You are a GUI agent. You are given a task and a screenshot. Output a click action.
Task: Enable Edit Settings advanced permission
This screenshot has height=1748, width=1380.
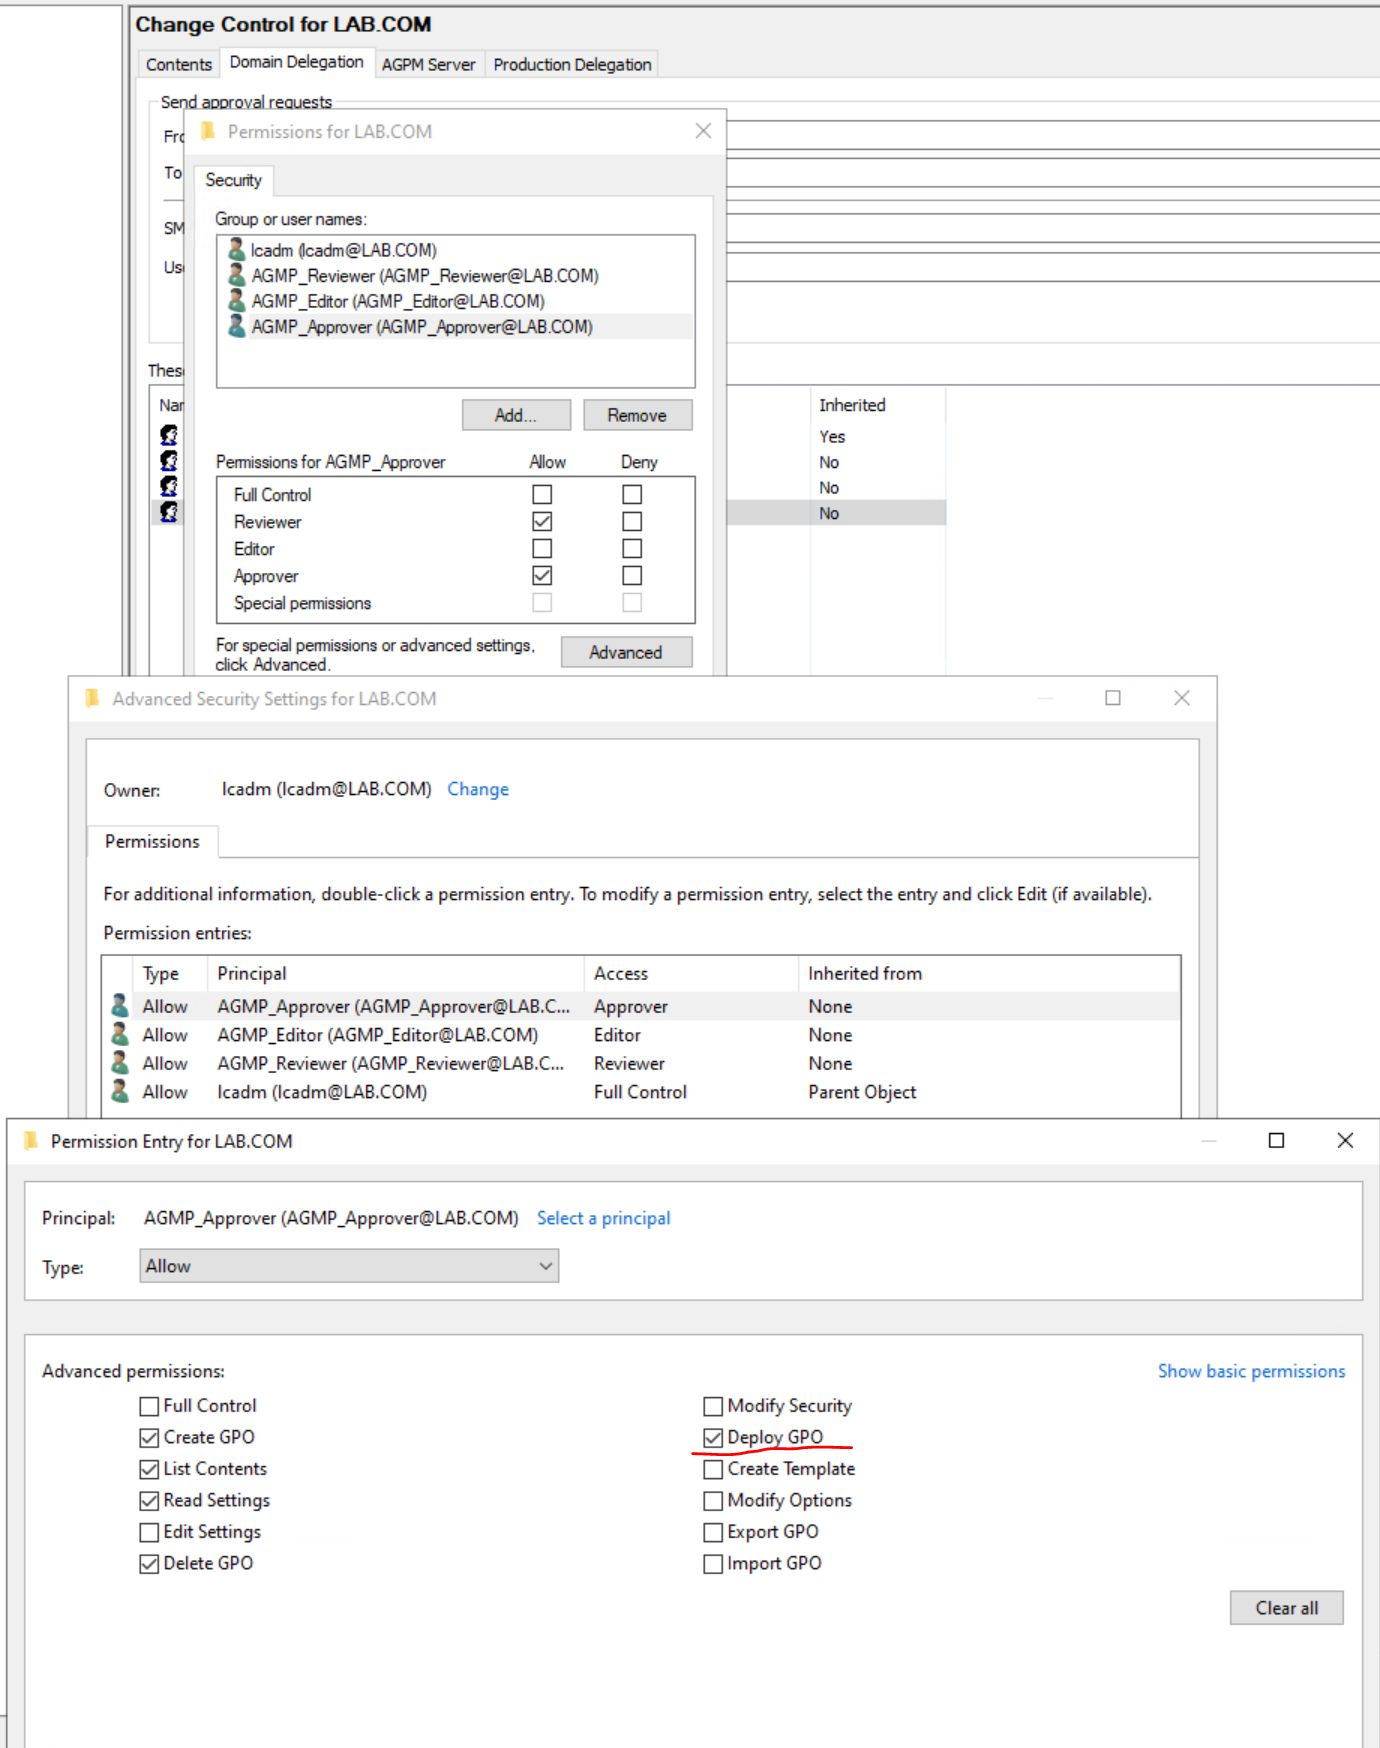tap(149, 1532)
